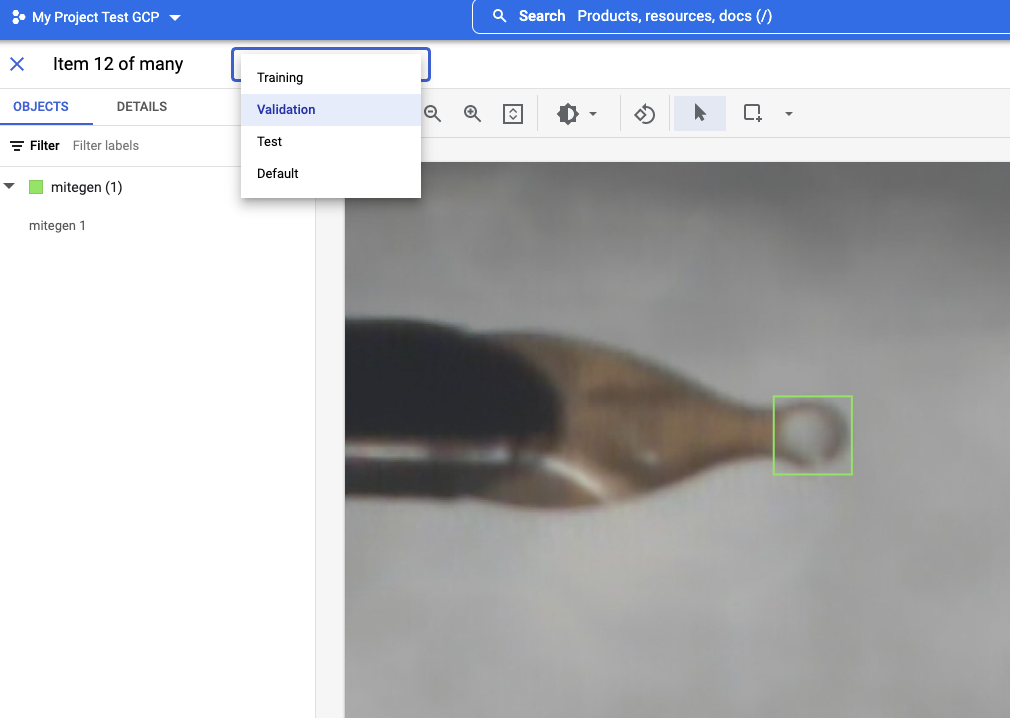This screenshot has width=1010, height=718.
Task: Fit image to screen icon
Action: tap(513, 114)
